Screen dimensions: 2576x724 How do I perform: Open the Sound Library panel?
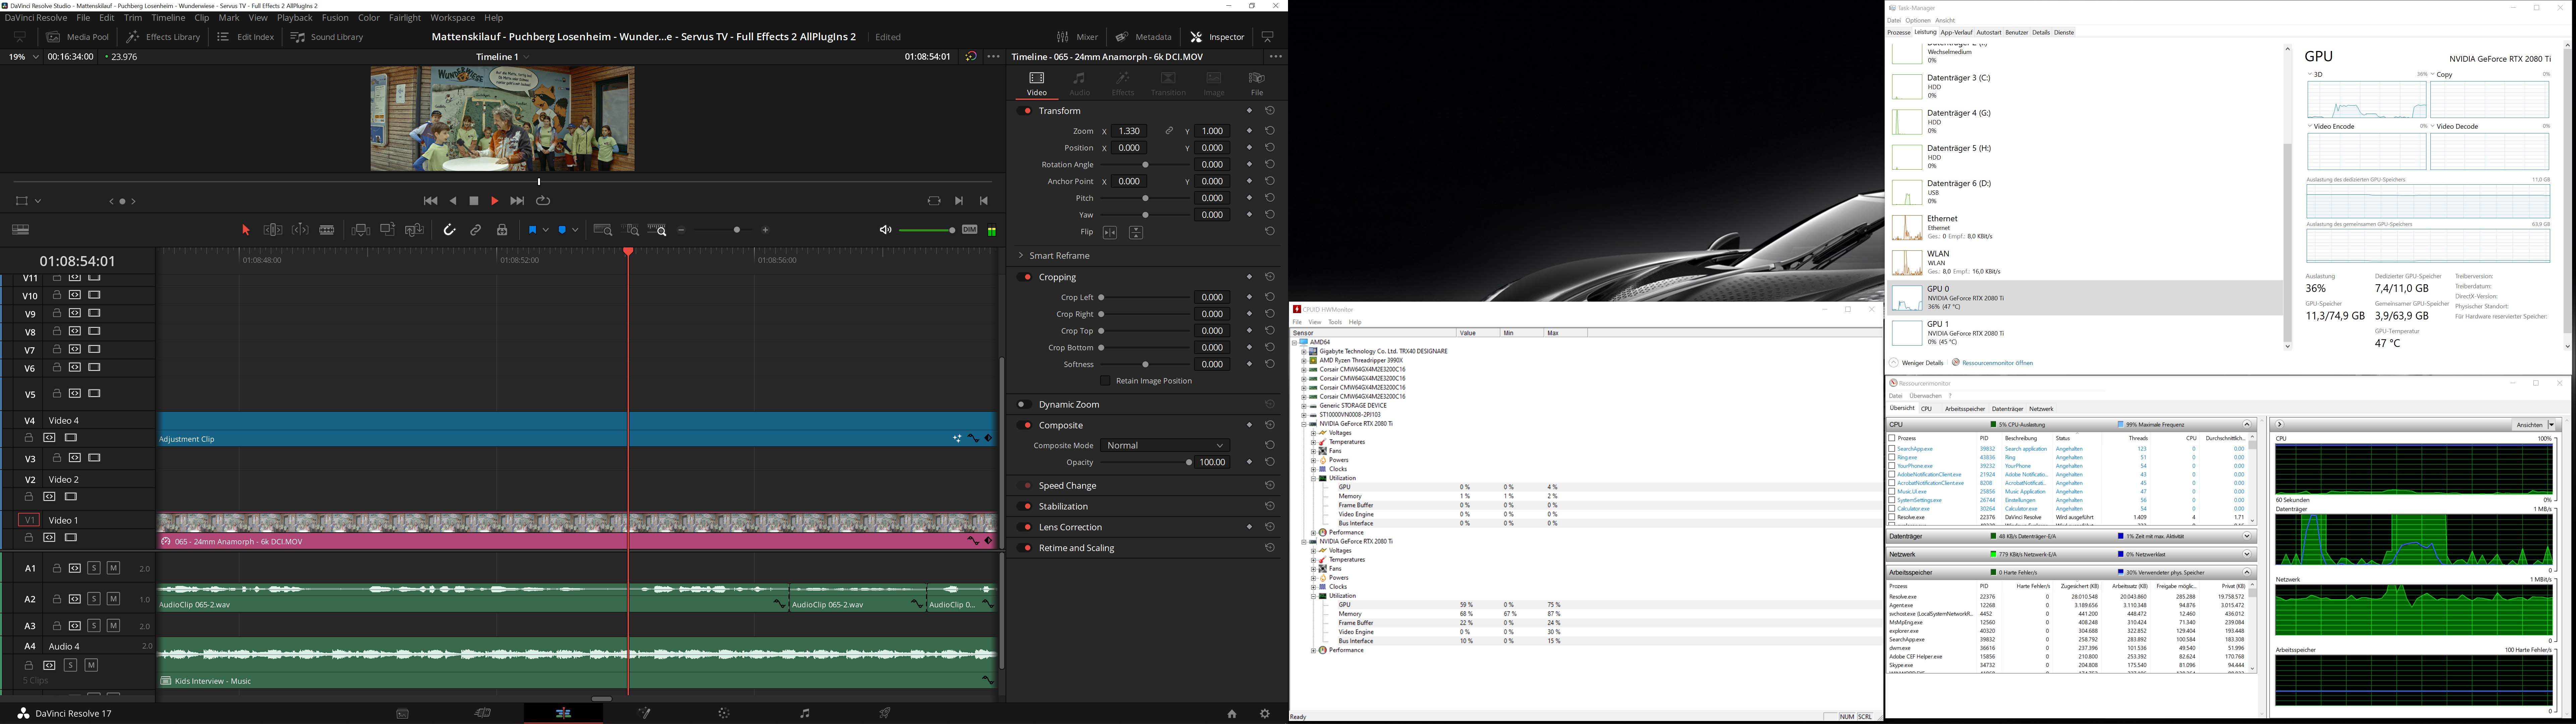pos(327,37)
